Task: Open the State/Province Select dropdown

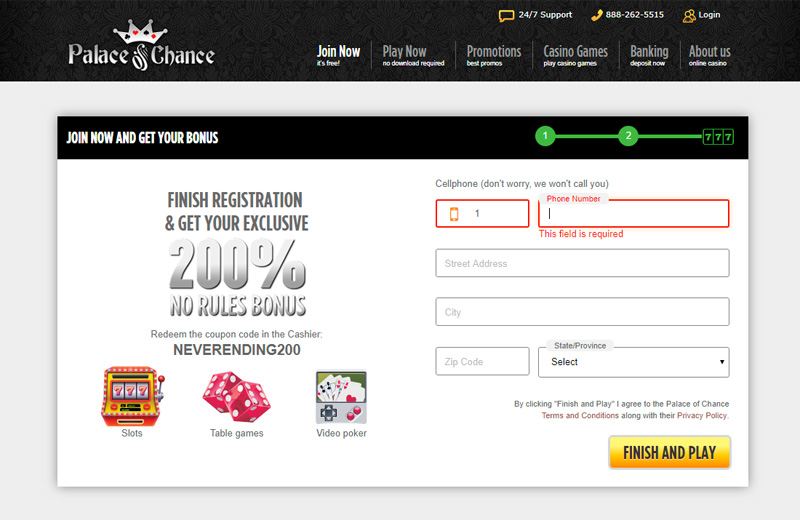Action: (x=633, y=362)
